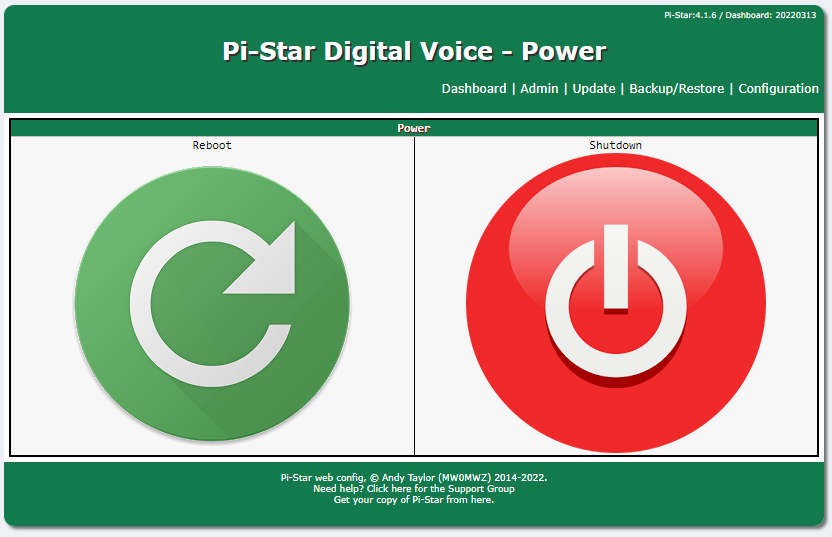Open the Update menu link

tap(594, 89)
